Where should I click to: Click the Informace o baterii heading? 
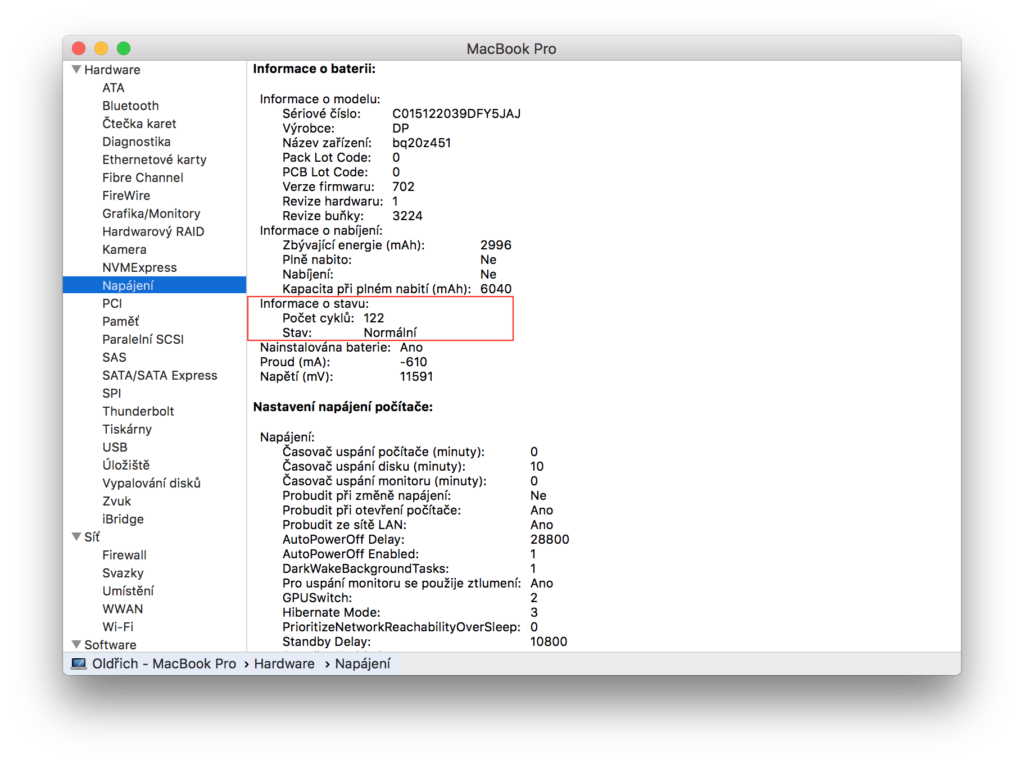point(314,69)
